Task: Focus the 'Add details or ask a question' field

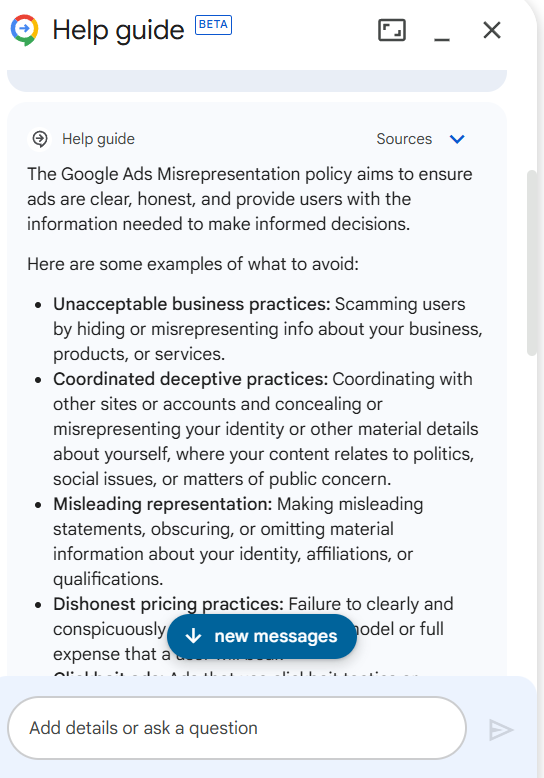Action: point(237,728)
